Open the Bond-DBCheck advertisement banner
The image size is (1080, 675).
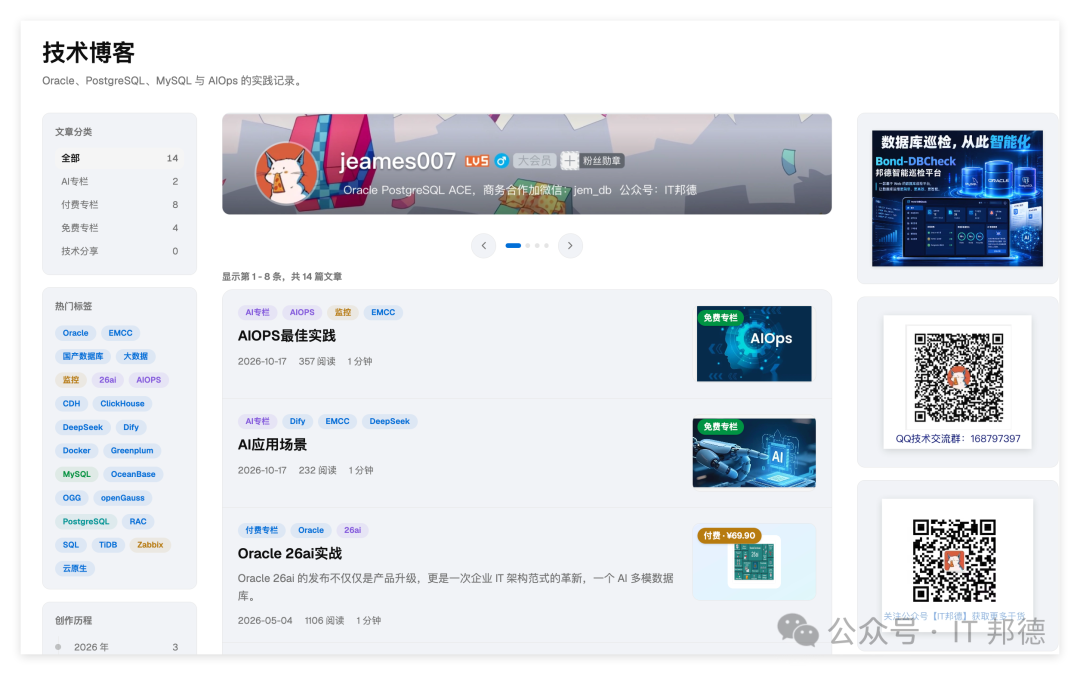pyautogui.click(x=957, y=198)
